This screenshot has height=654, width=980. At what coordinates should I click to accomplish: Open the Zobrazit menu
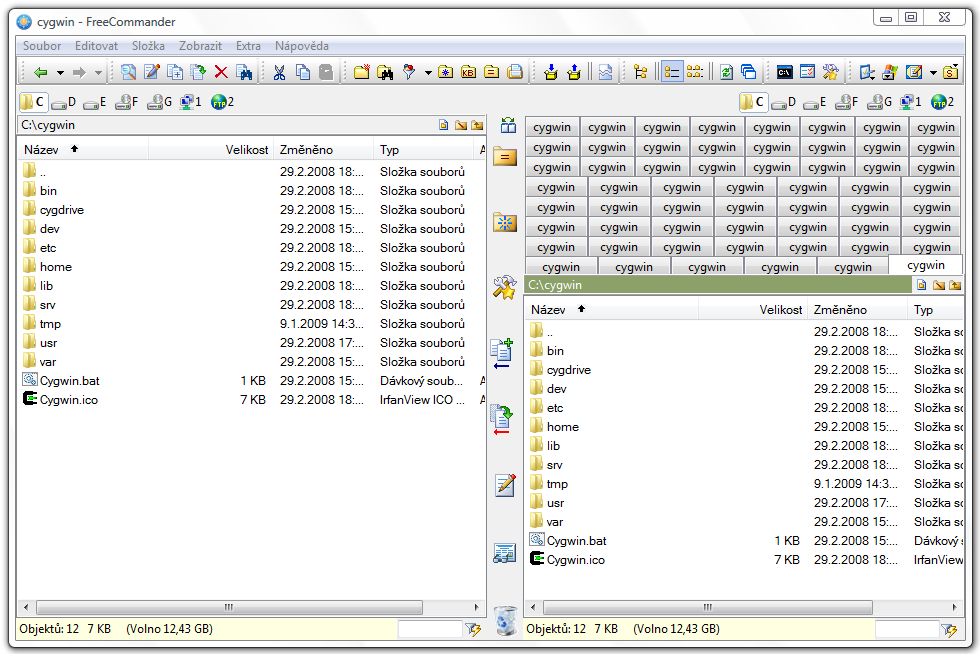200,46
